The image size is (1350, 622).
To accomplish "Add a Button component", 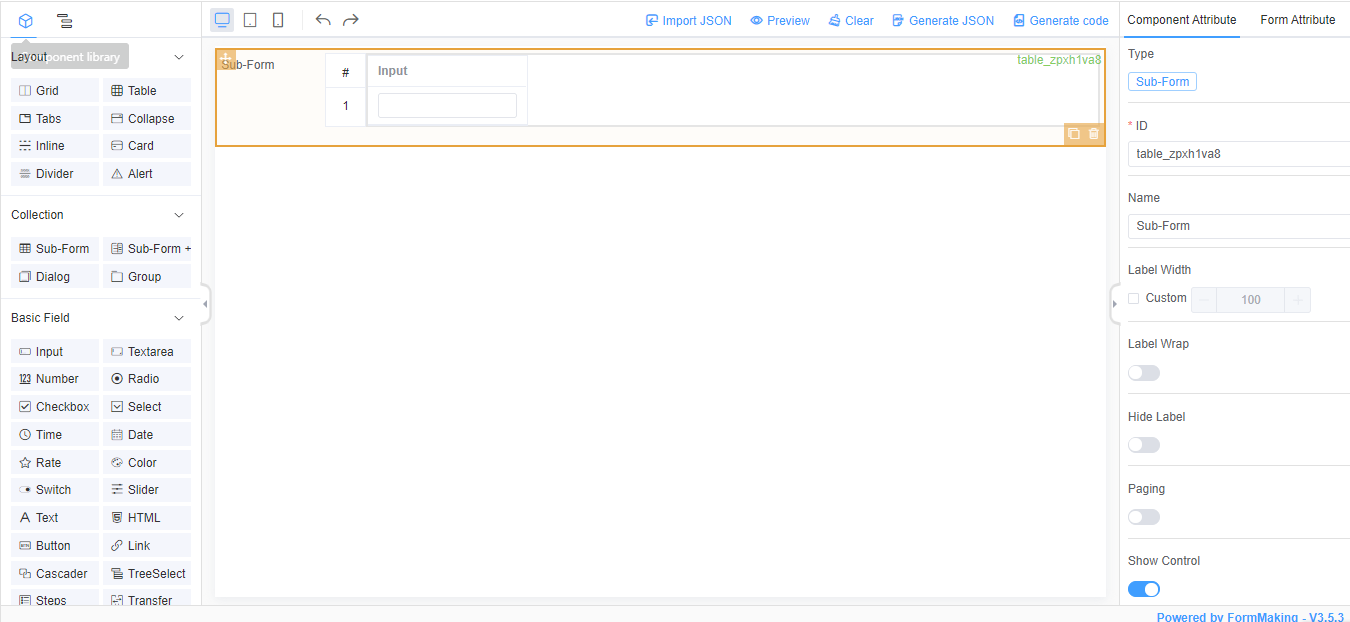I will 55,546.
